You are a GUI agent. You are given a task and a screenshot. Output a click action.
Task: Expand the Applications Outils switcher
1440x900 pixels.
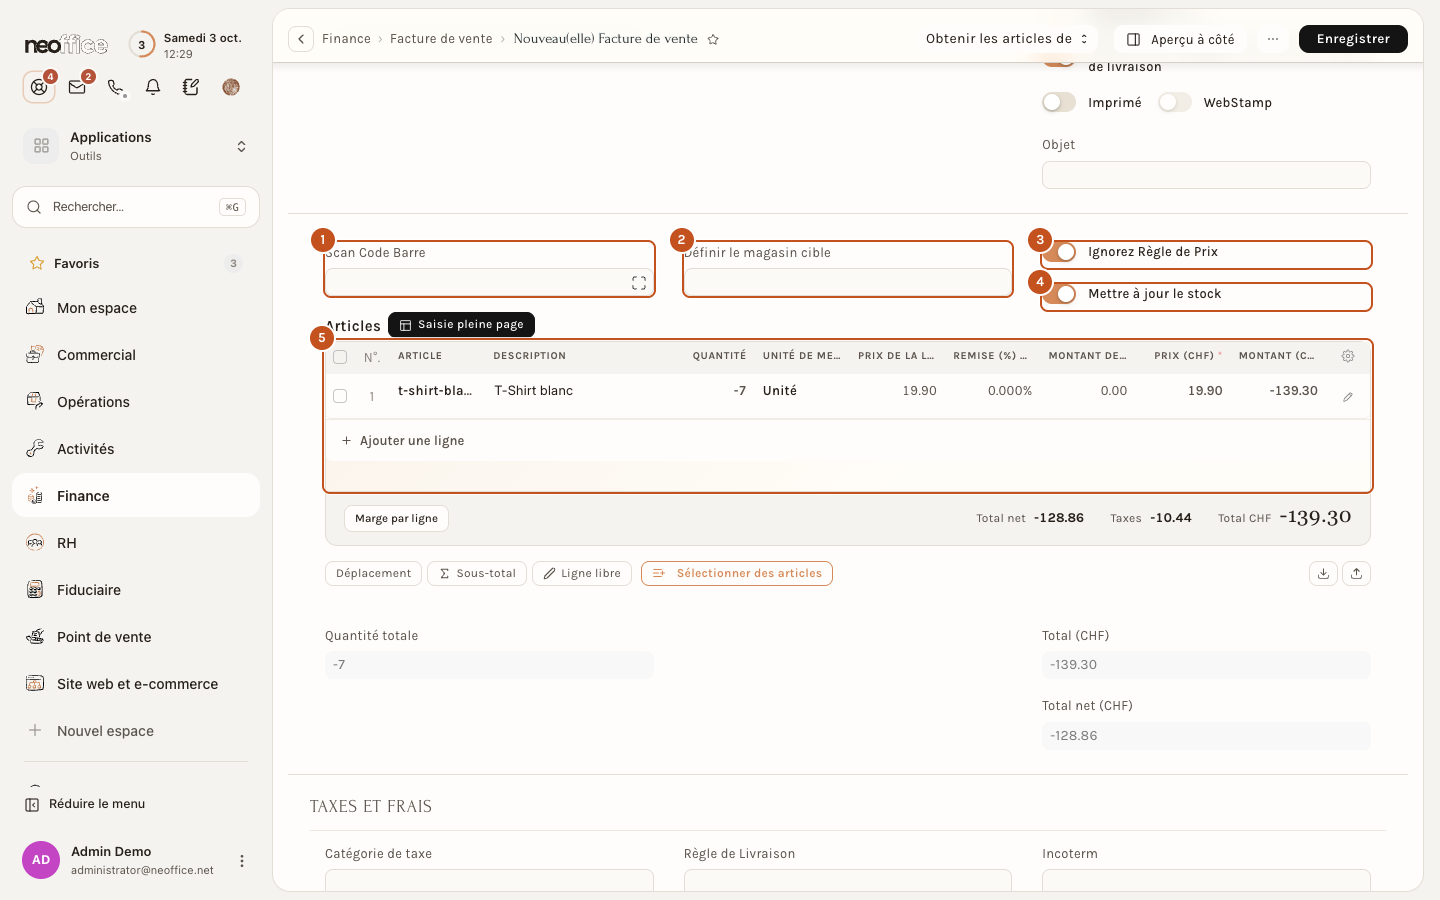(136, 146)
